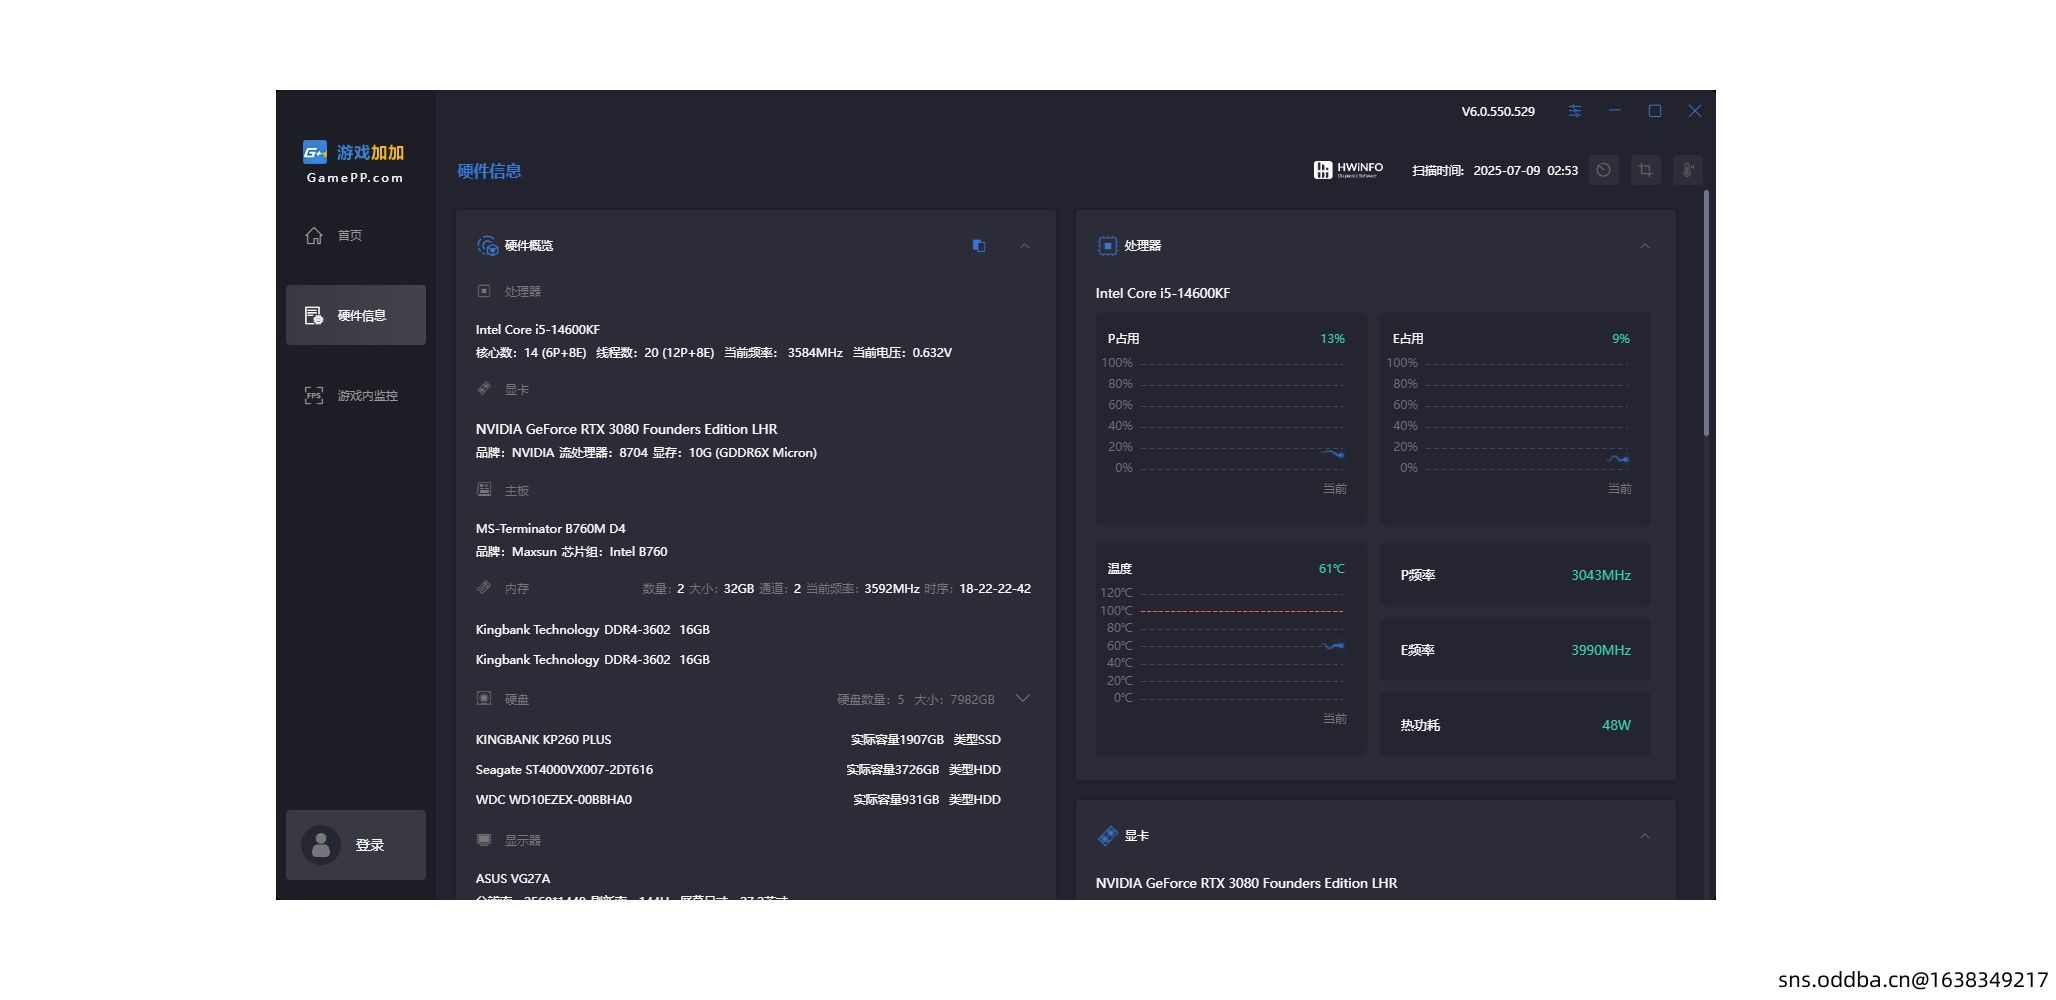Image resolution: width=2056 pixels, height=1000 pixels.
Task: Click MS-Terminator B760M D4 motherboard text
Action: pos(551,529)
